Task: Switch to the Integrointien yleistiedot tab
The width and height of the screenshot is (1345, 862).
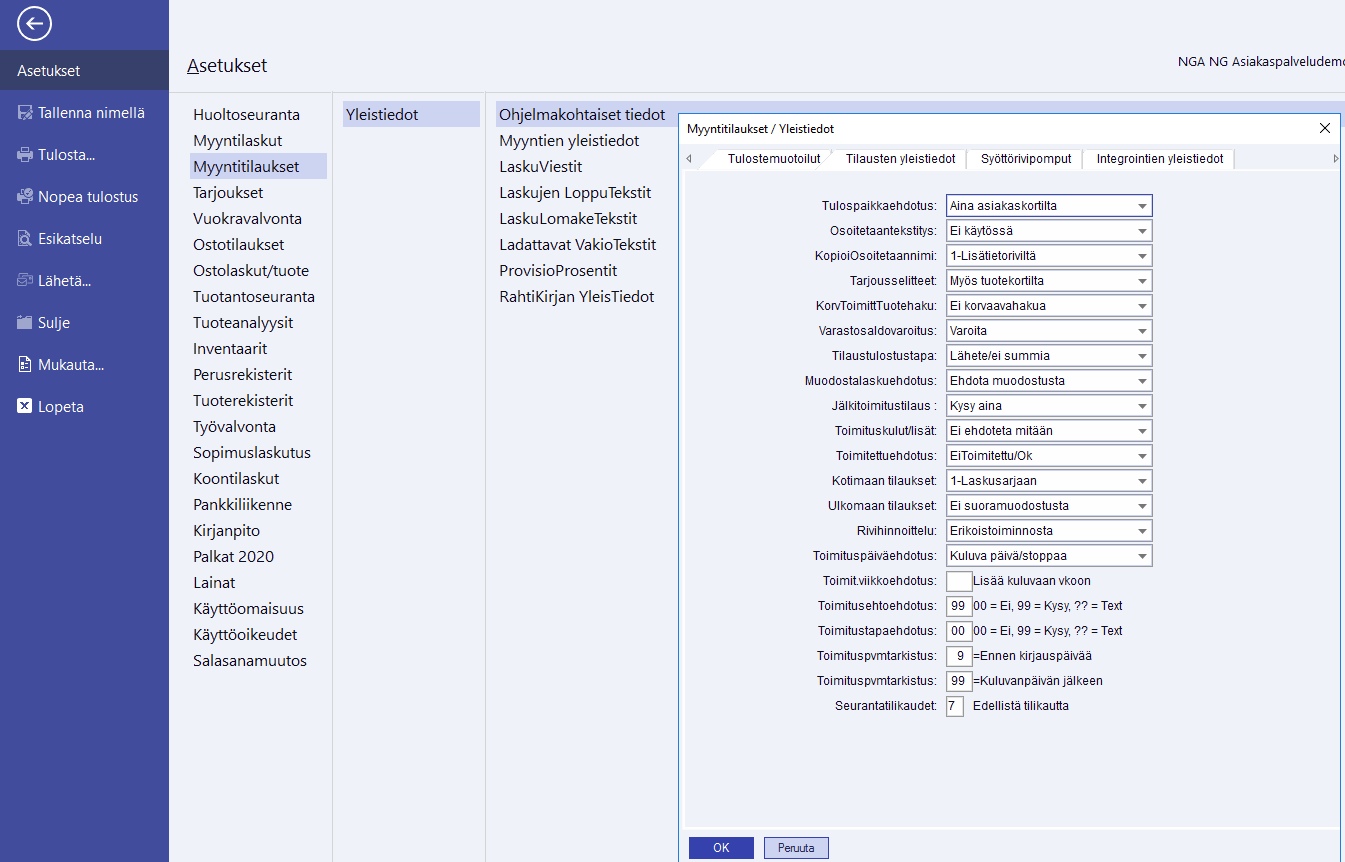Action: point(1160,159)
